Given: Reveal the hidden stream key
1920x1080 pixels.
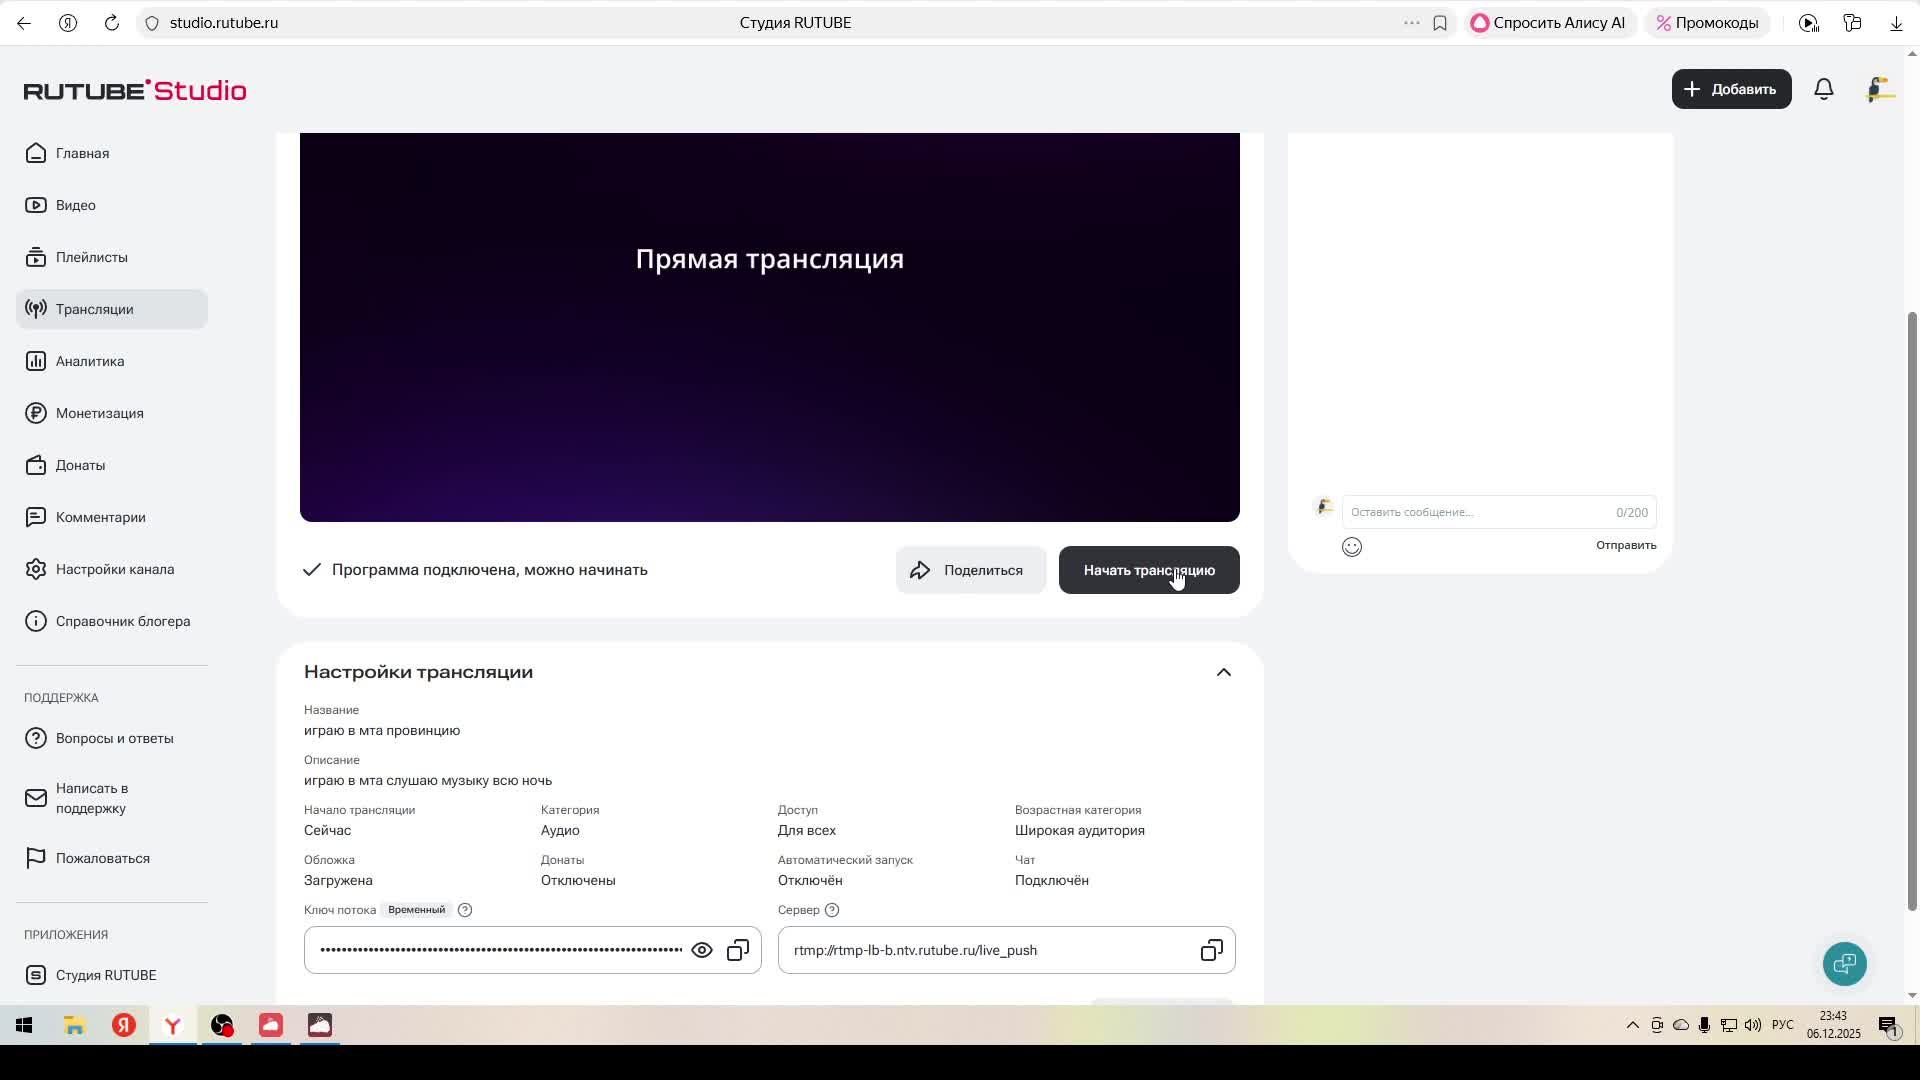Looking at the screenshot, I should click(702, 949).
